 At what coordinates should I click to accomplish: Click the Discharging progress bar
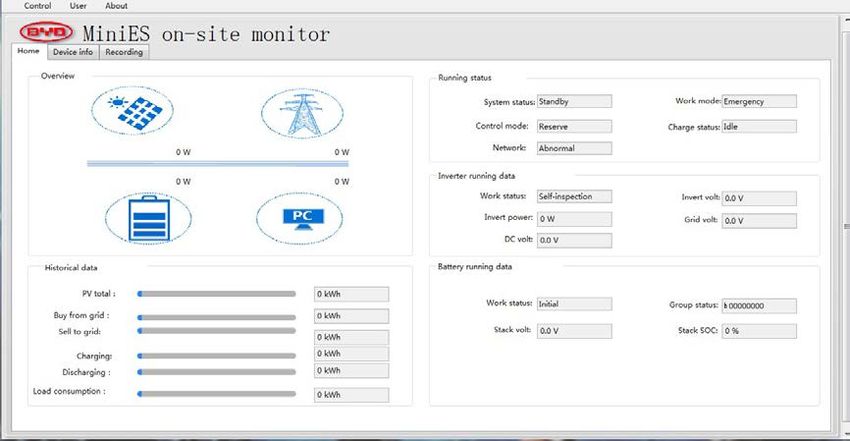point(217,372)
